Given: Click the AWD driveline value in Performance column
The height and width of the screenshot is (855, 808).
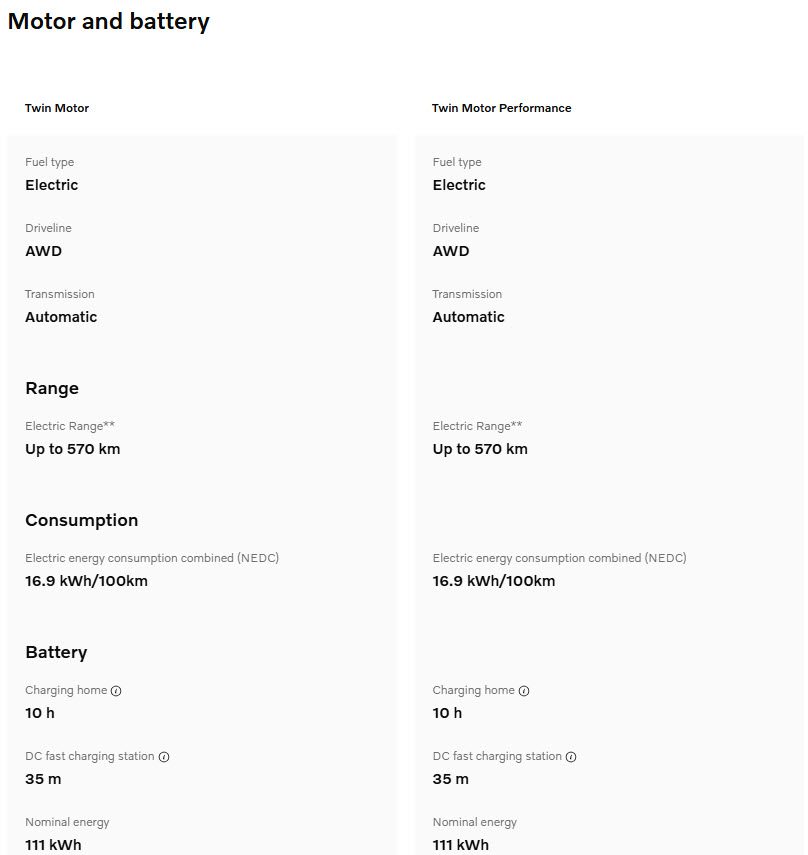Looking at the screenshot, I should pyautogui.click(x=451, y=251).
